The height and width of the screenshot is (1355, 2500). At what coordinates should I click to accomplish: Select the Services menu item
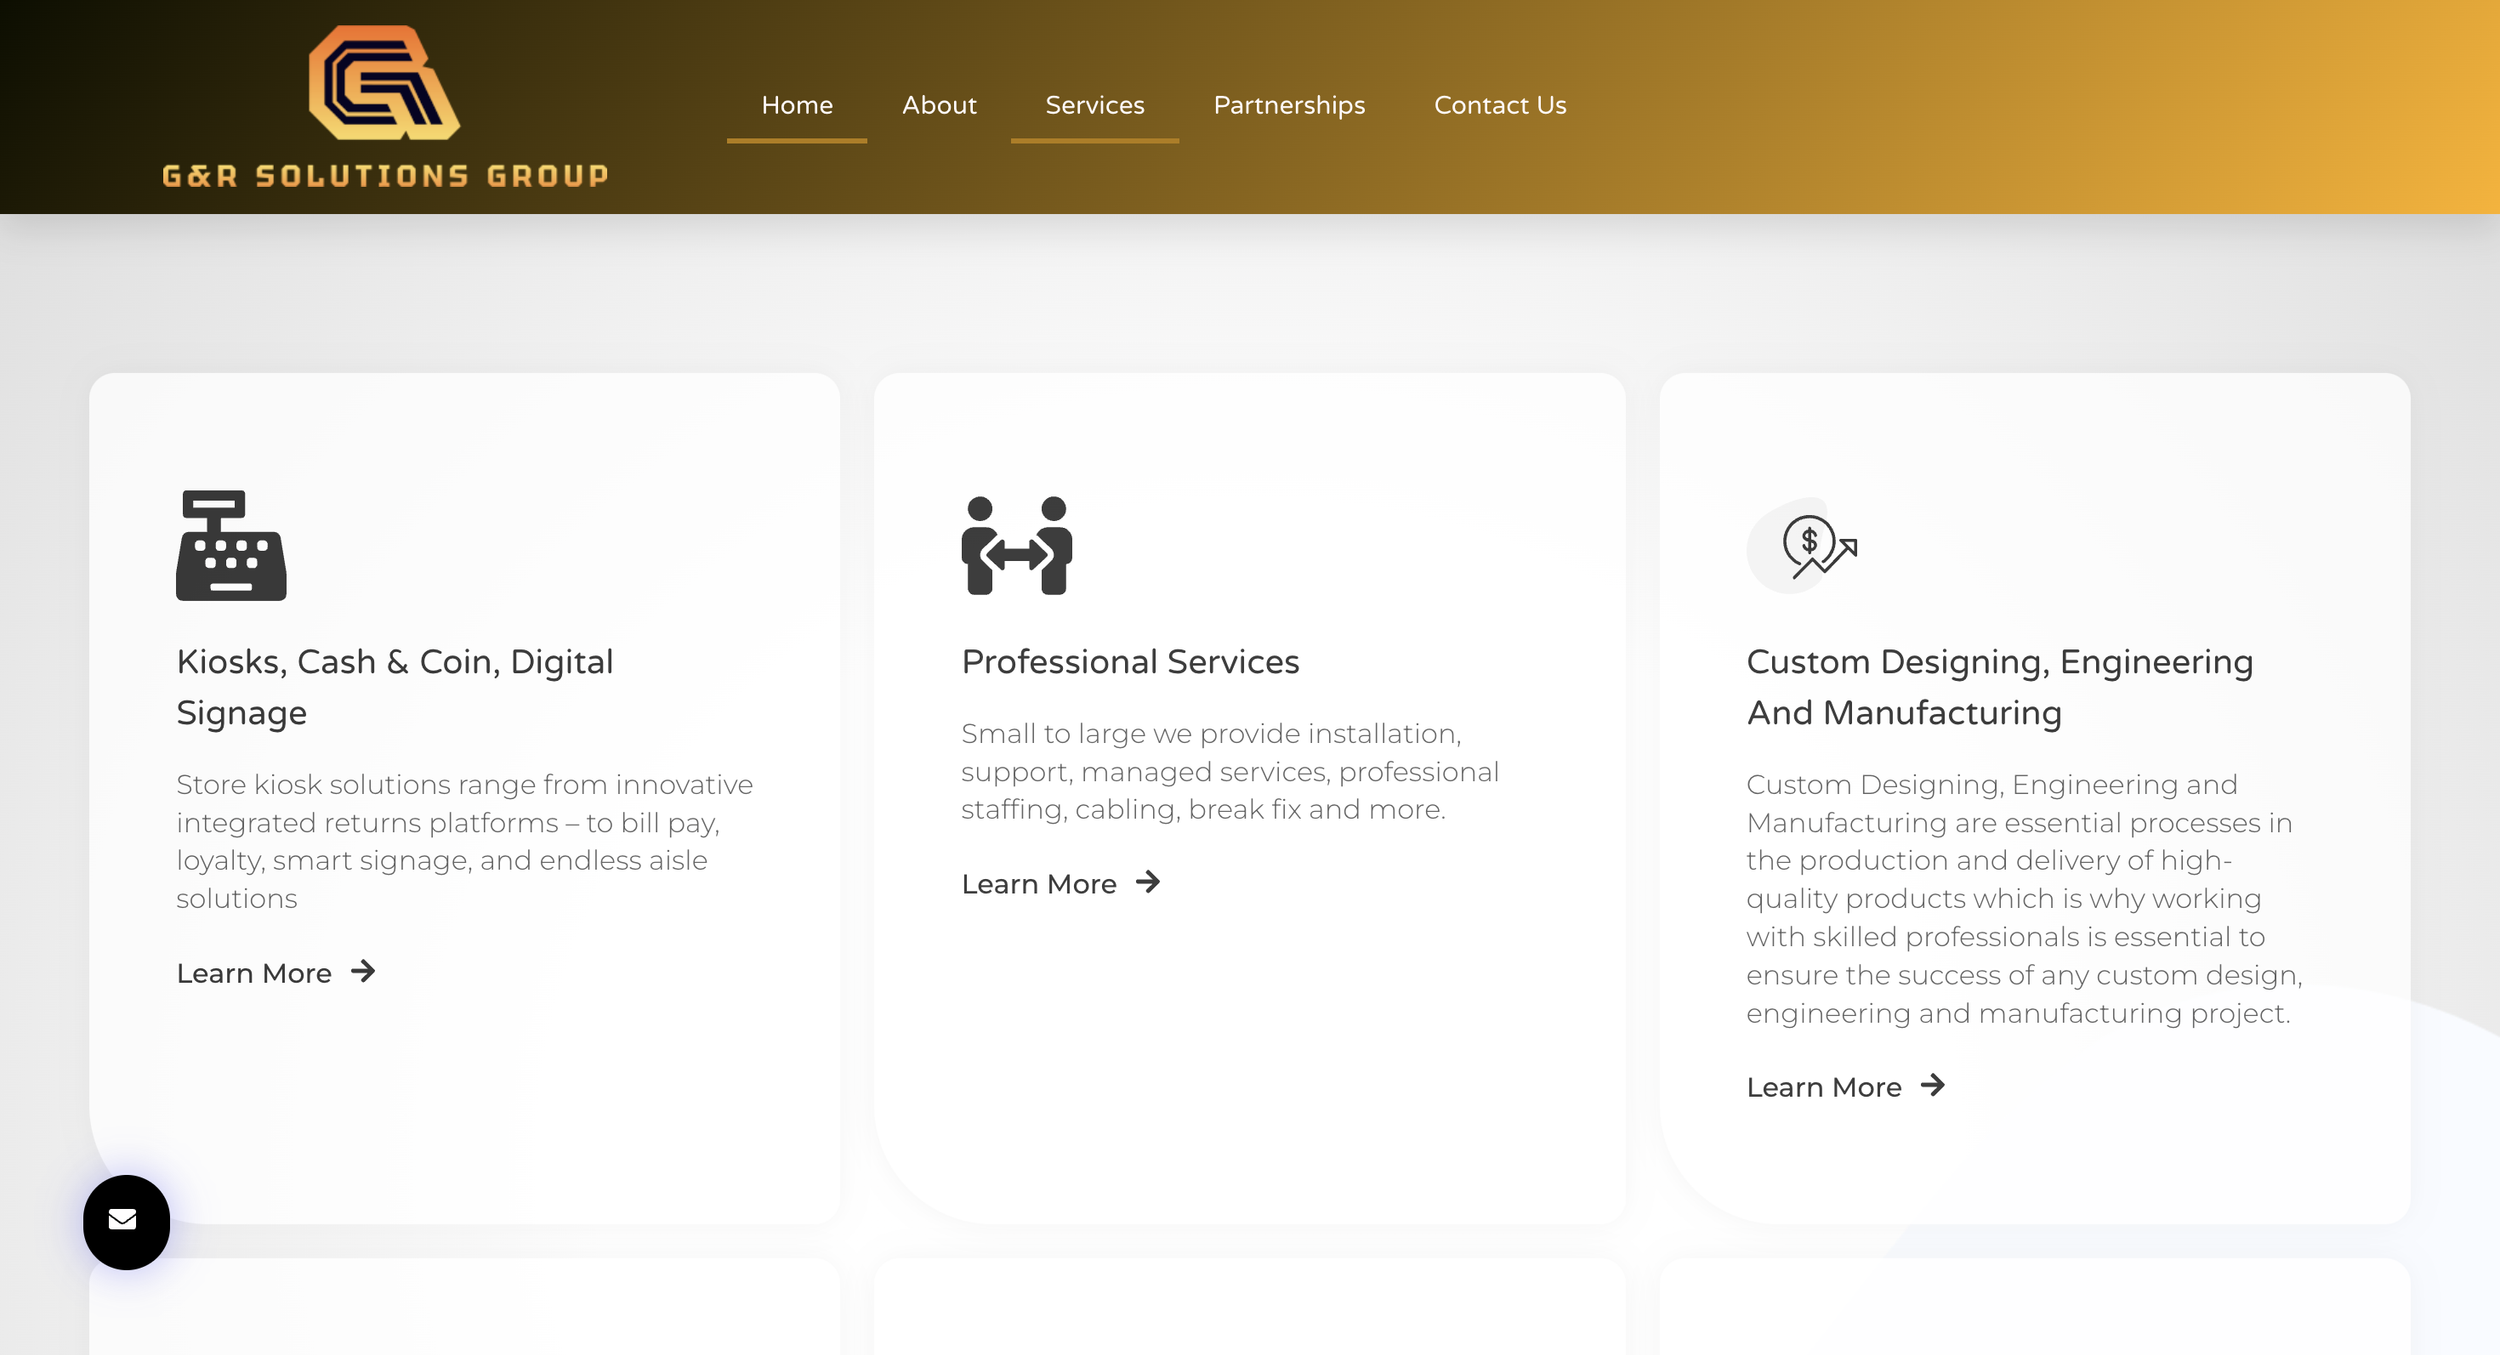[1094, 105]
